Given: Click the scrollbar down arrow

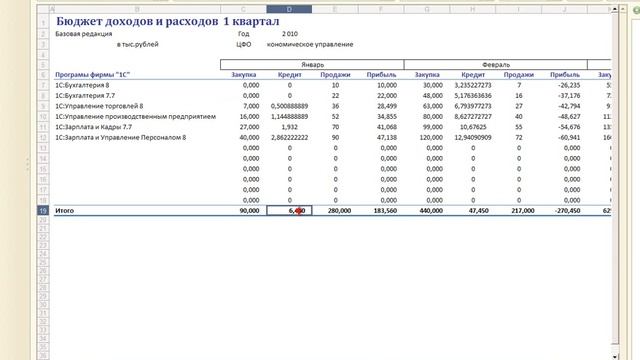Looking at the screenshot, I should coord(615,356).
